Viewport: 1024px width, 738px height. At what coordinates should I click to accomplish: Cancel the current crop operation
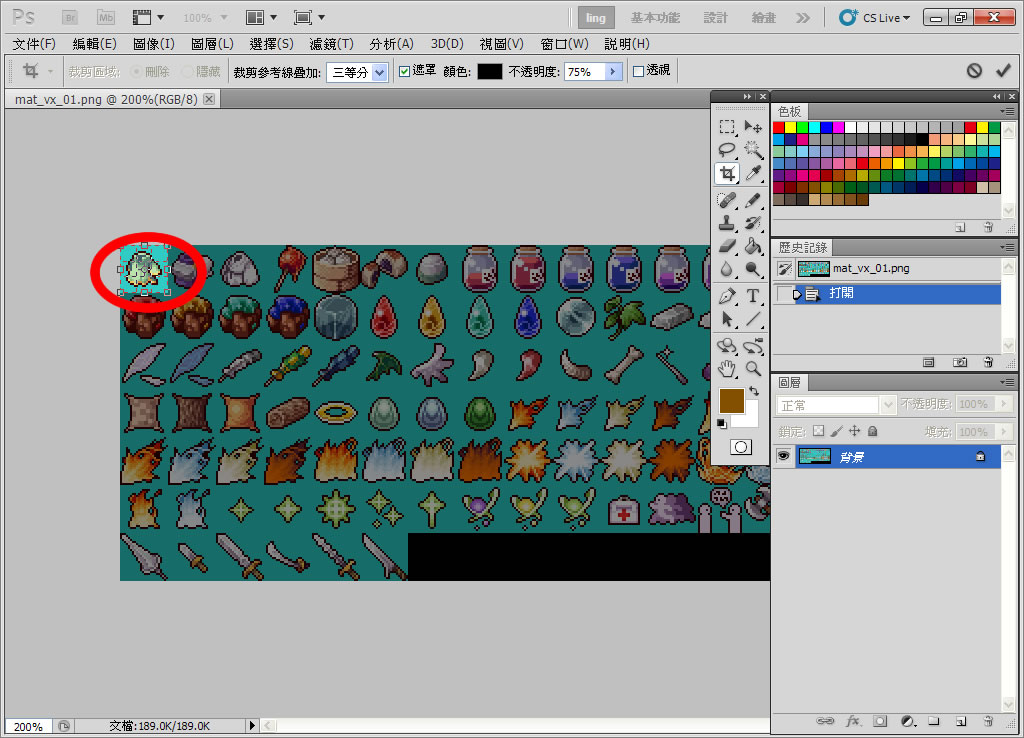tap(974, 71)
